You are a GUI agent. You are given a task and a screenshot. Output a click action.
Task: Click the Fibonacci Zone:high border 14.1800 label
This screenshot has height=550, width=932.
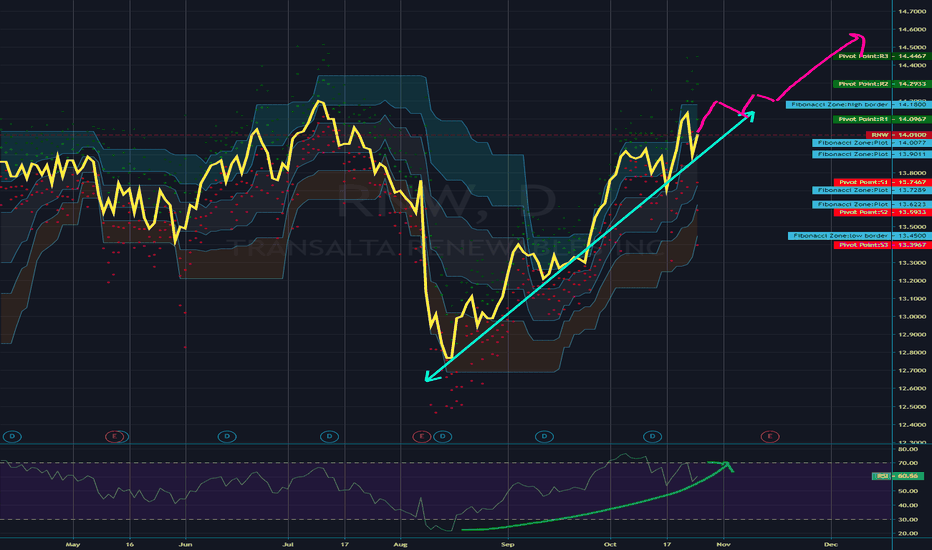click(858, 105)
